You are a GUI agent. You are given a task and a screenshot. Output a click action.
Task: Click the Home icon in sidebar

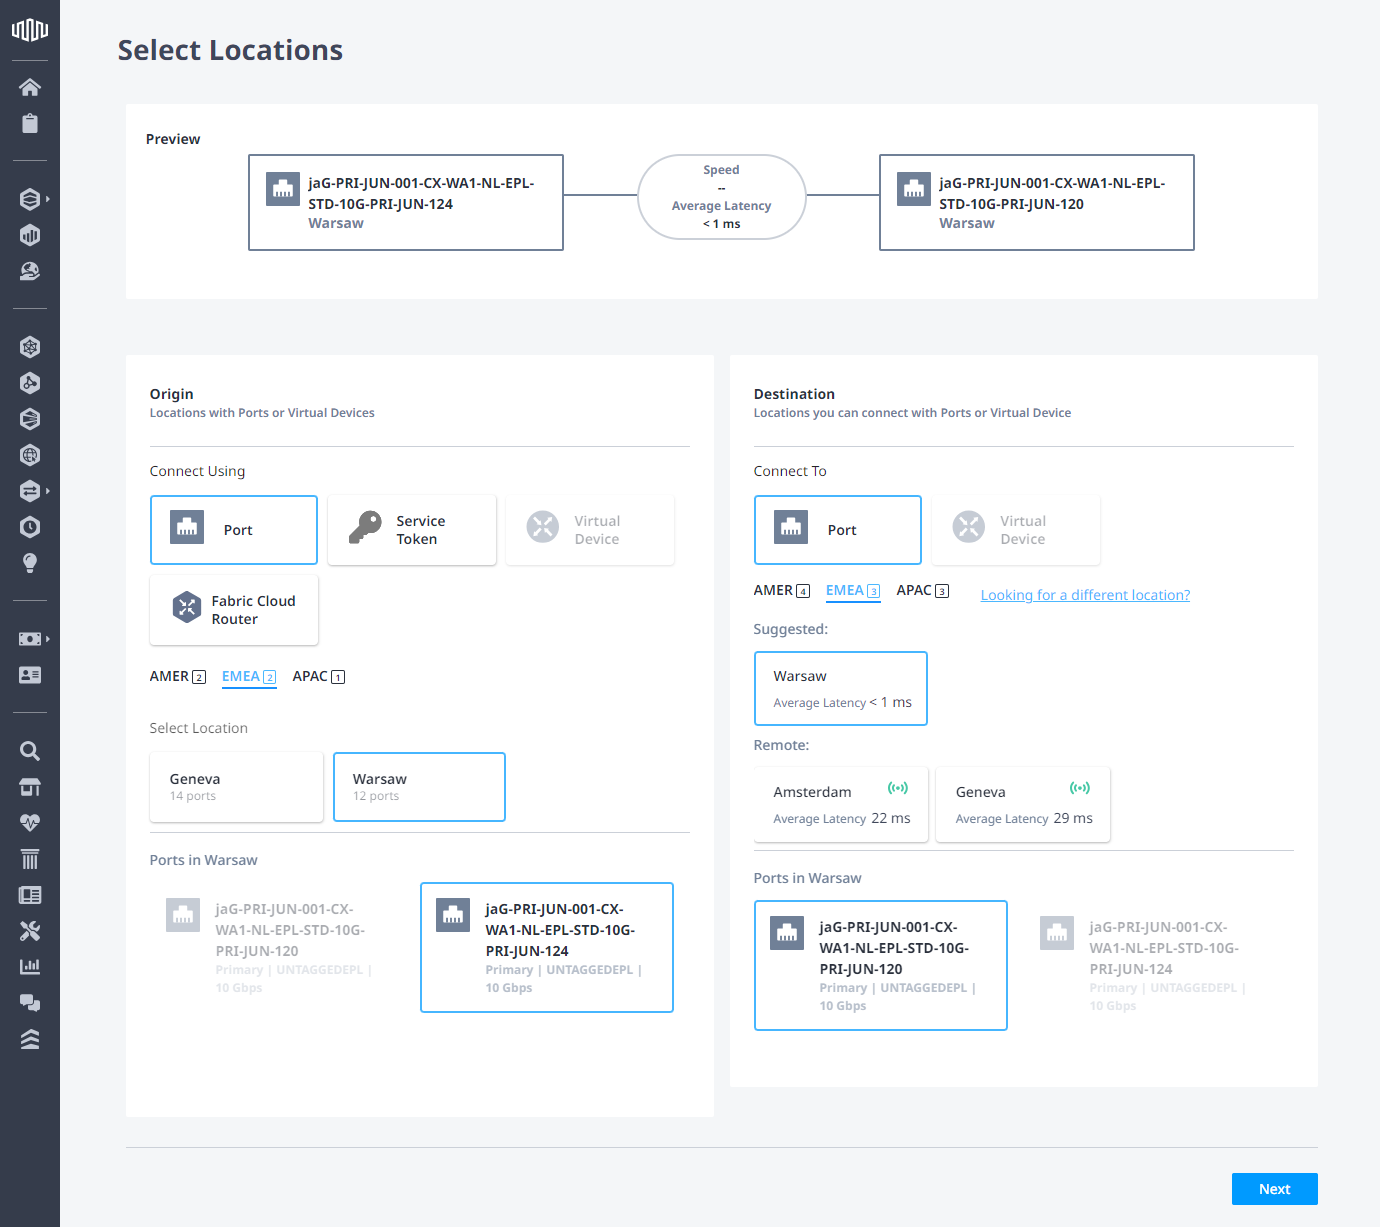(30, 87)
